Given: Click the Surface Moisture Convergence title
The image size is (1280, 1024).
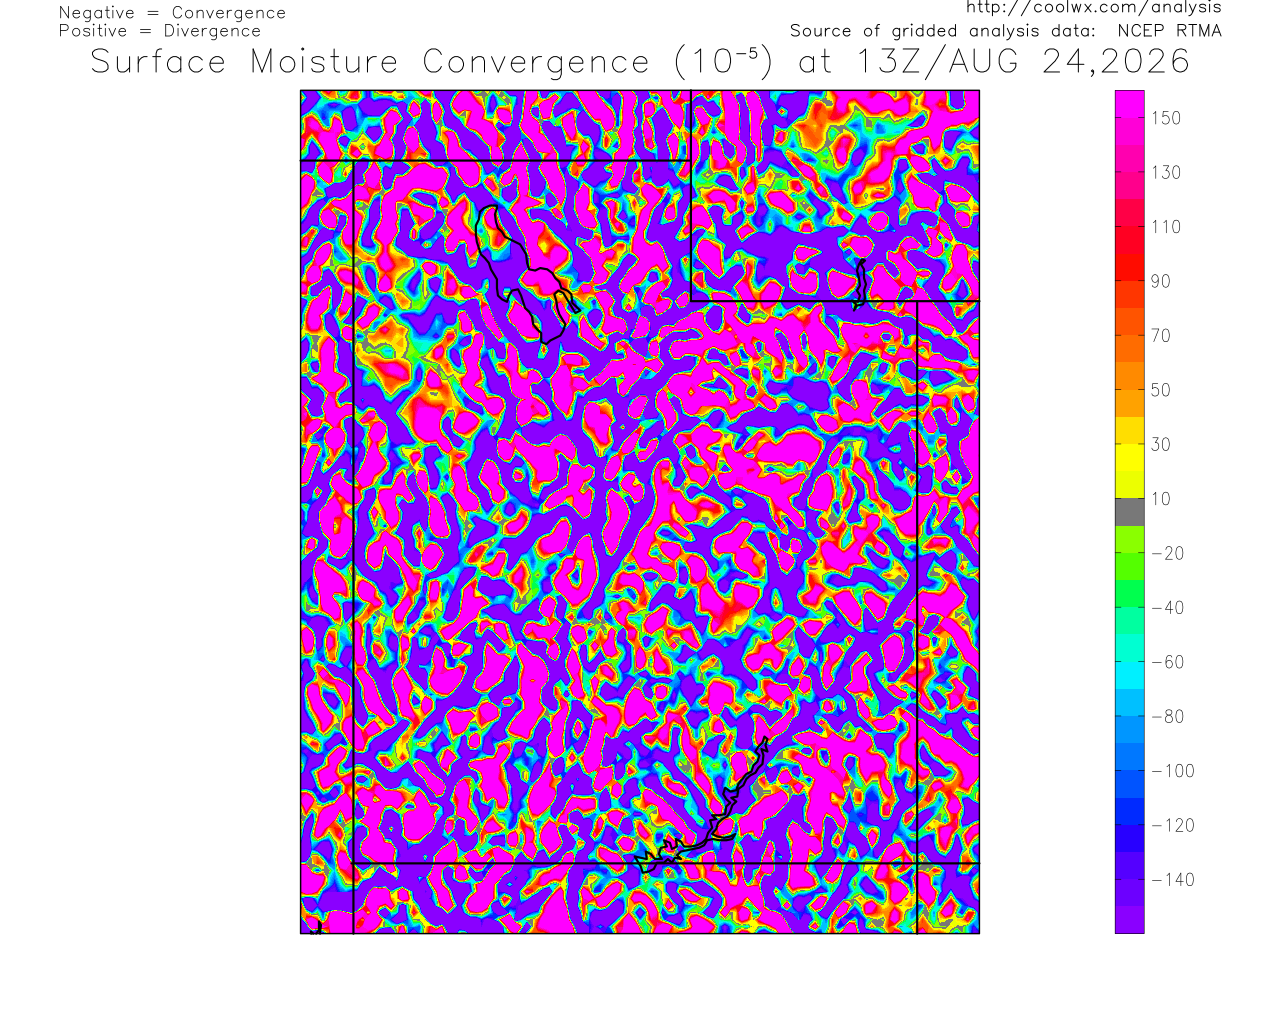Looking at the screenshot, I should tap(370, 62).
